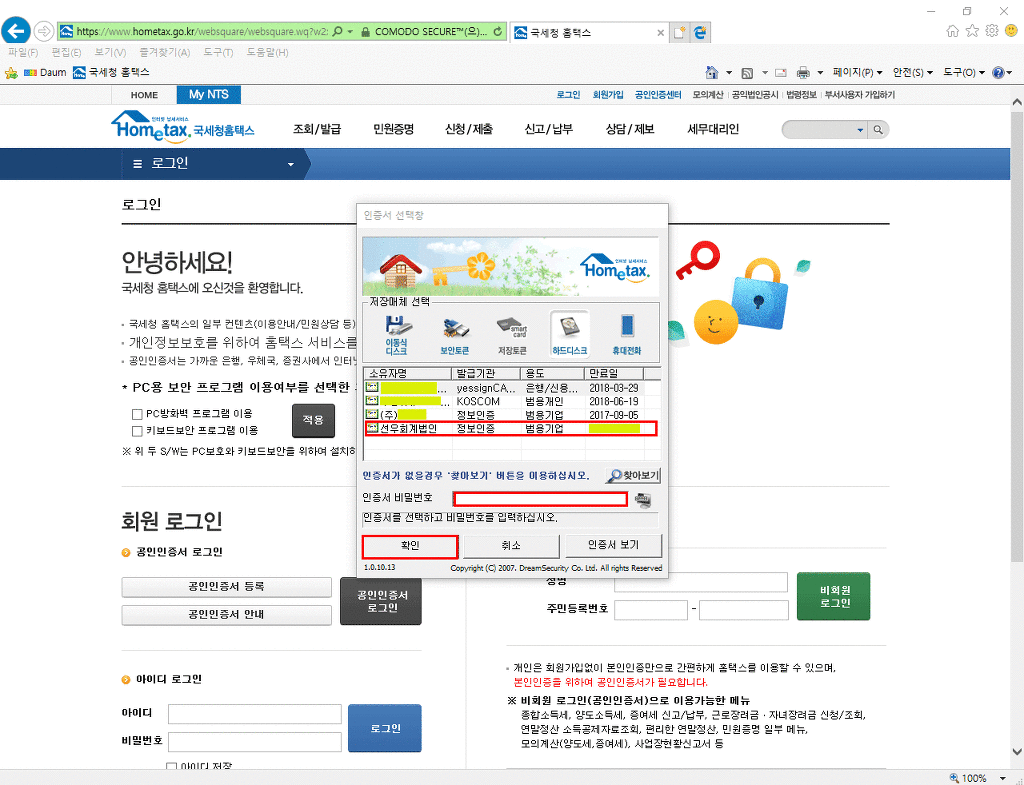Click the add-to-favorites star icon in favorites bar
This screenshot has width=1024, height=785.
point(11,72)
